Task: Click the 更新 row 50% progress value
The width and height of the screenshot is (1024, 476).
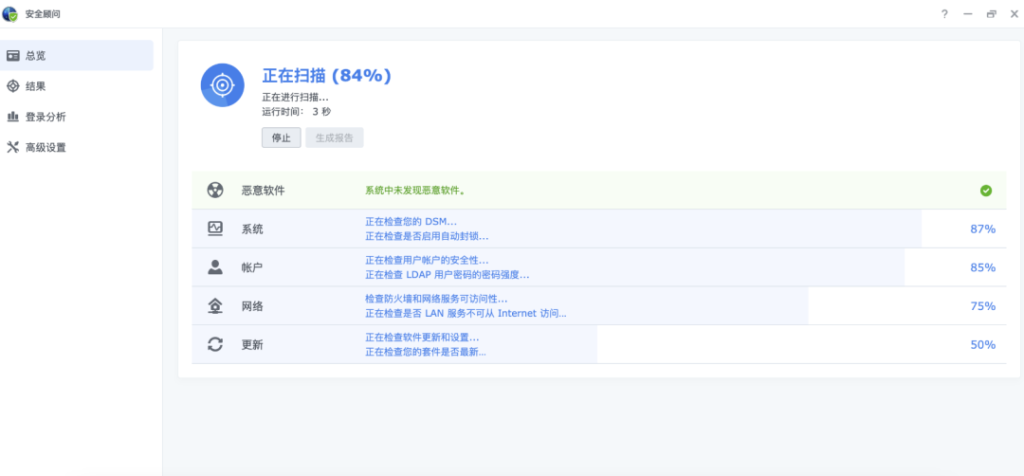Action: coord(982,344)
